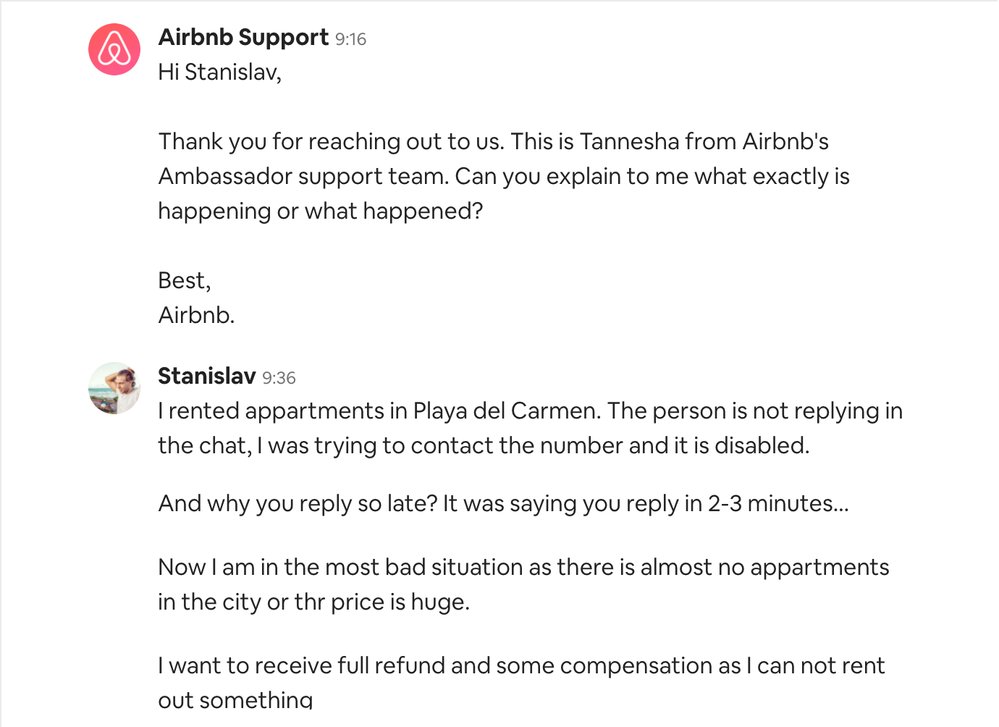Click the "the chat, I was trying" line
The height and width of the screenshot is (727, 999).
483,446
